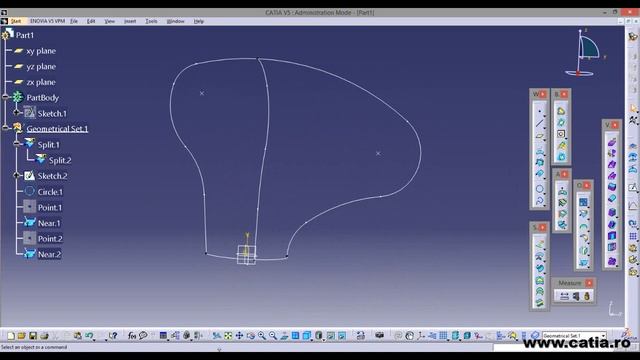
Task: Close the W toolbar
Action: tap(543, 94)
